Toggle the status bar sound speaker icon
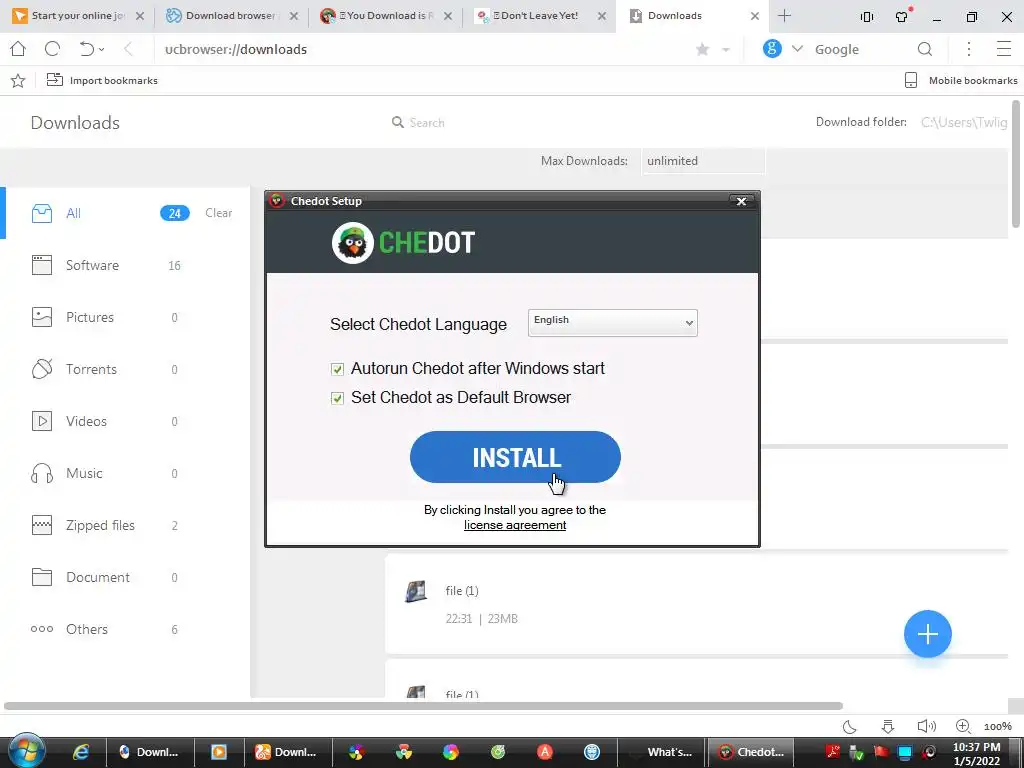Screen dimensions: 1024x768 pos(926,726)
